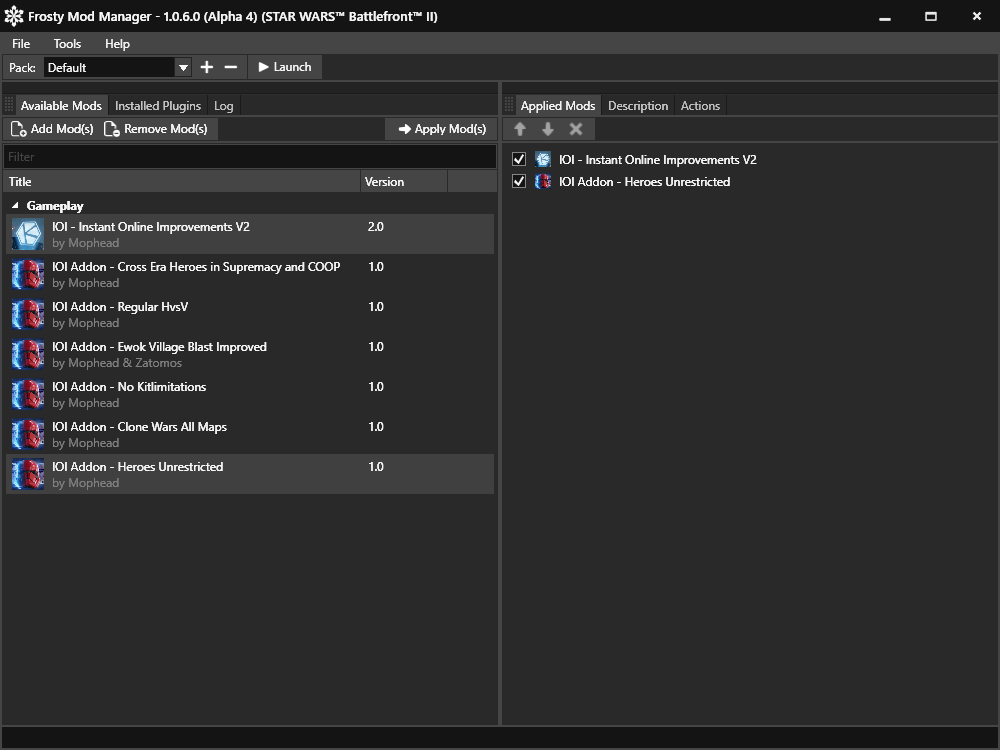Select IOI - Instant Online Improvements V2 row
The image size is (1000, 750).
(x=250, y=234)
